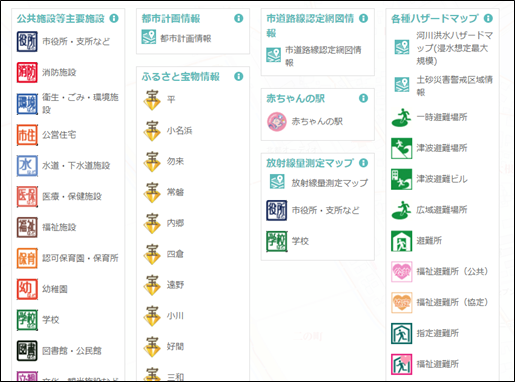The height and width of the screenshot is (382, 515).
Task: Choose the 公営住宅 housing icon
Action: (x=27, y=135)
